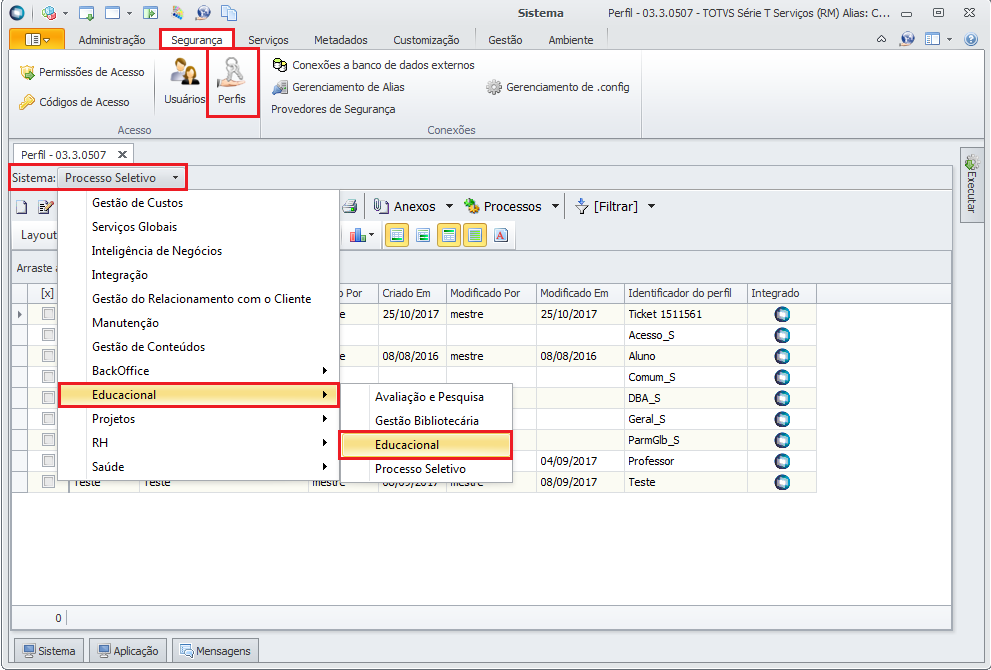
Task: Click the colored cubes icon in title bar
Action: point(49,13)
